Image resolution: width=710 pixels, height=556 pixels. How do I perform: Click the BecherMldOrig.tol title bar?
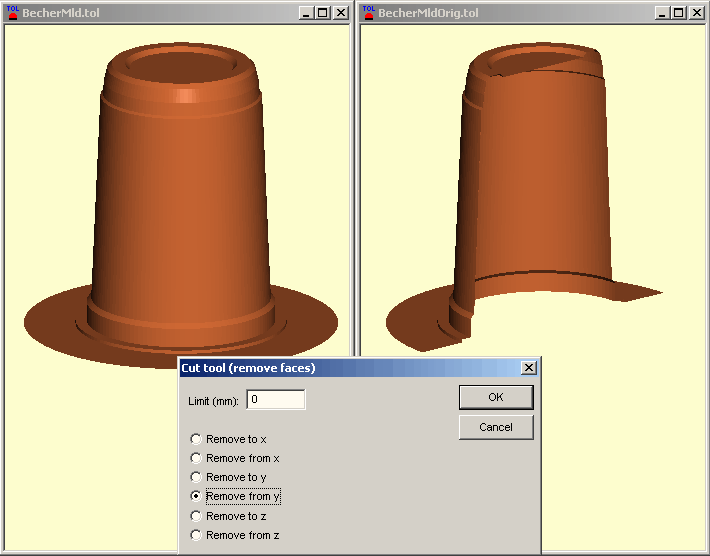click(x=532, y=13)
